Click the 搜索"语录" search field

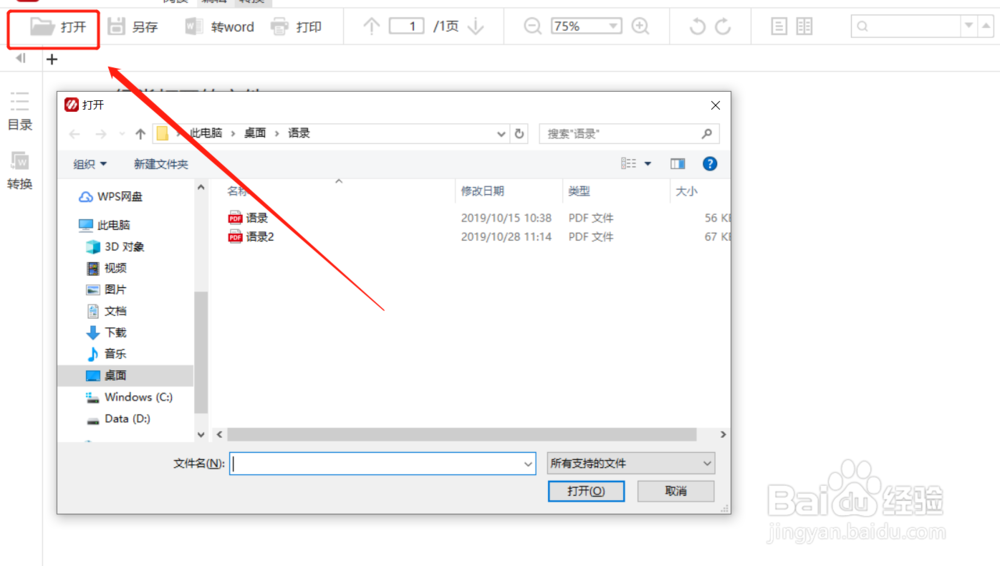629,133
